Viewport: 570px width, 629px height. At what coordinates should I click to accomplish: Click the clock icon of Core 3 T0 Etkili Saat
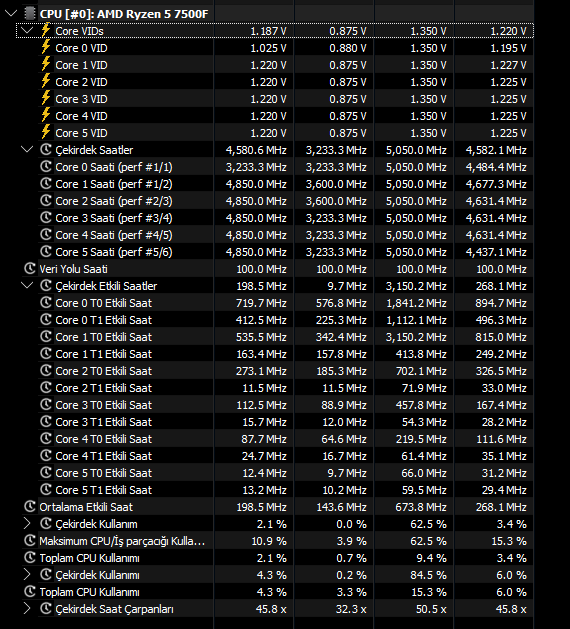click(x=46, y=404)
